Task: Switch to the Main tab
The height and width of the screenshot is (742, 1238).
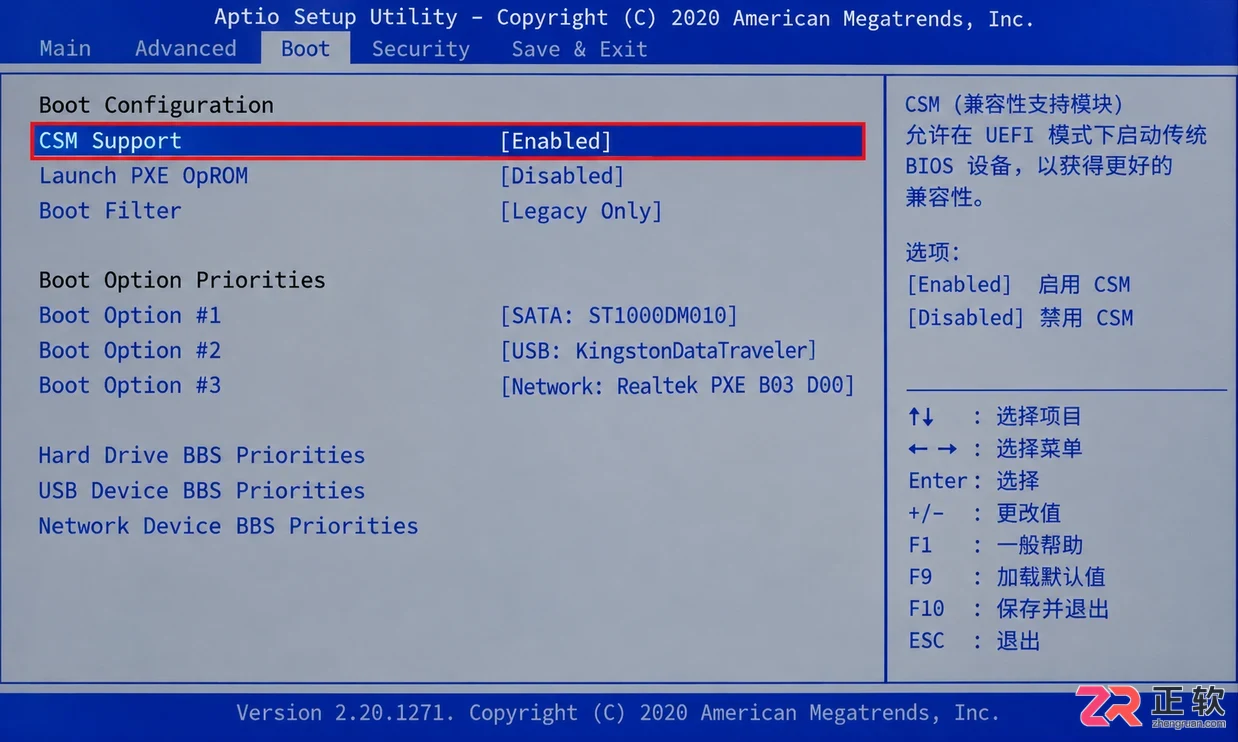Action: (65, 48)
